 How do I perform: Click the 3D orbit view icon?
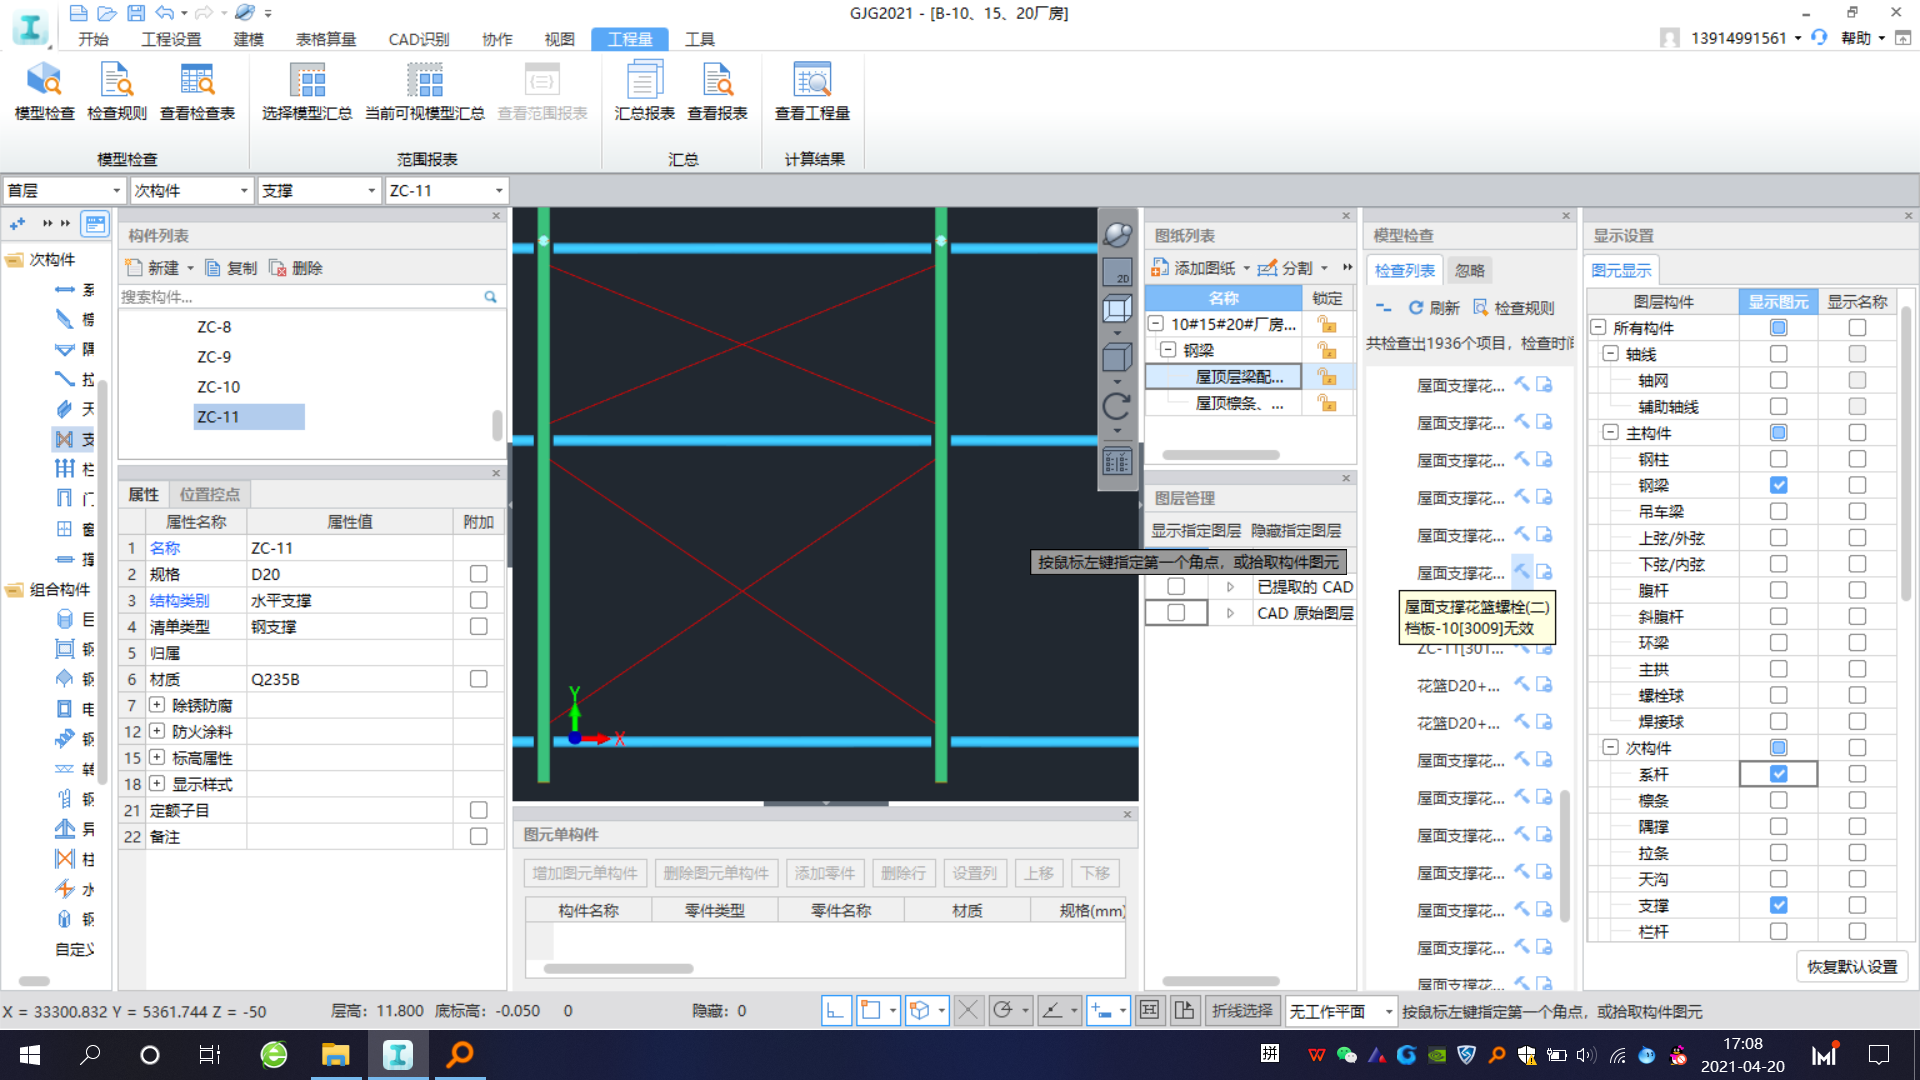(1117, 235)
